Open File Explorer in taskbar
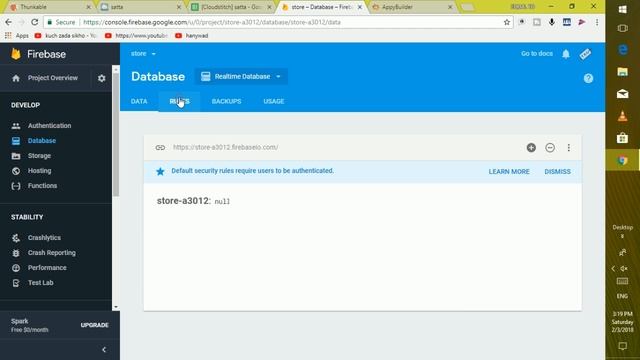The width and height of the screenshot is (640, 360). 622,72
